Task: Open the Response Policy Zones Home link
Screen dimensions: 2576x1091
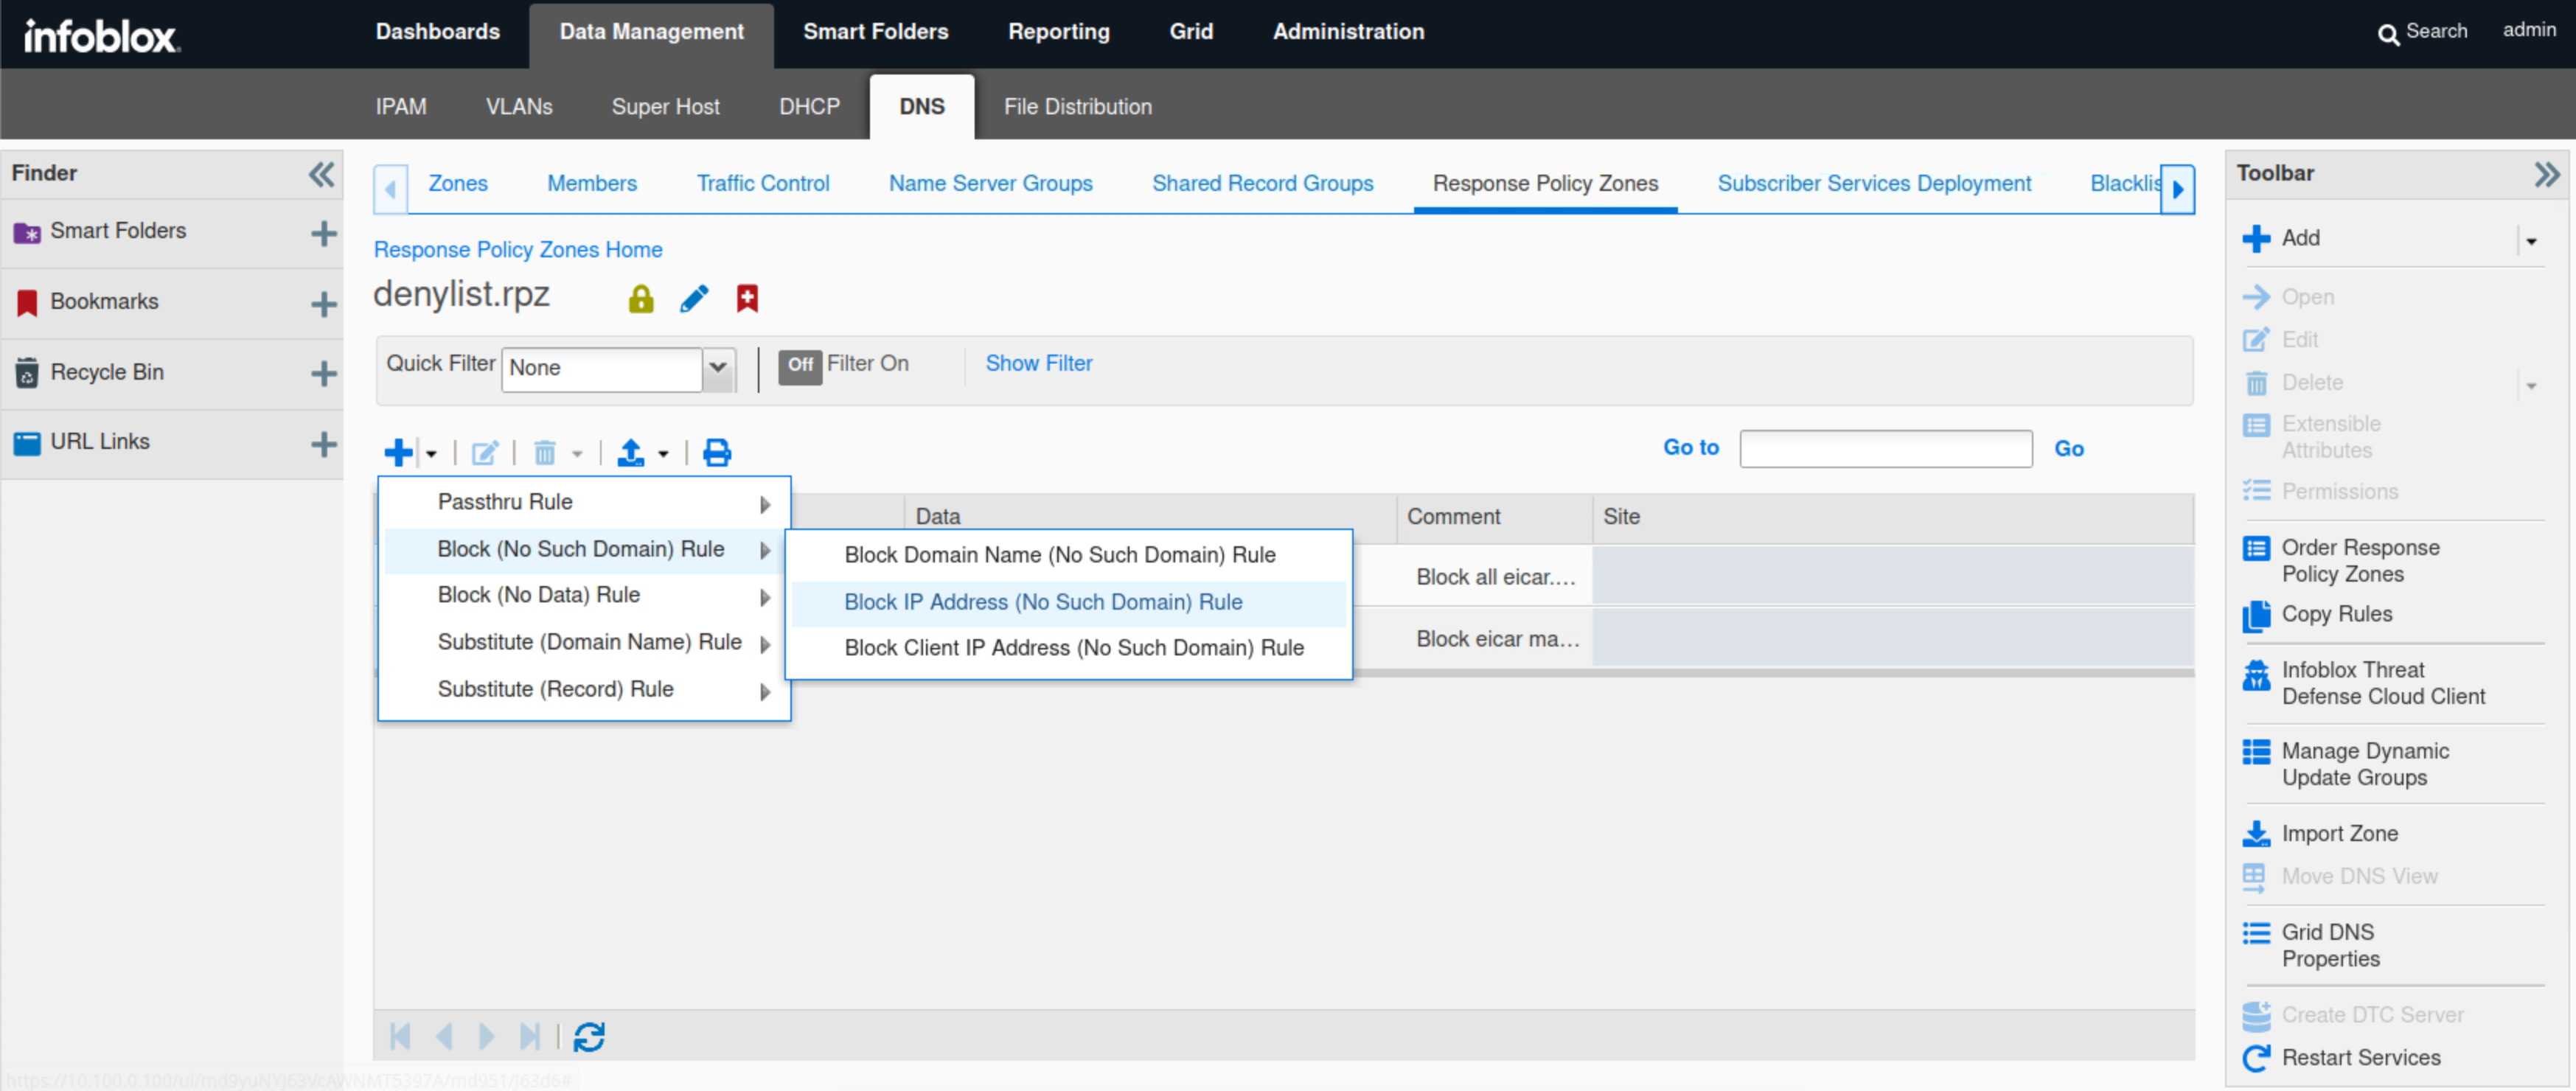Action: point(517,250)
